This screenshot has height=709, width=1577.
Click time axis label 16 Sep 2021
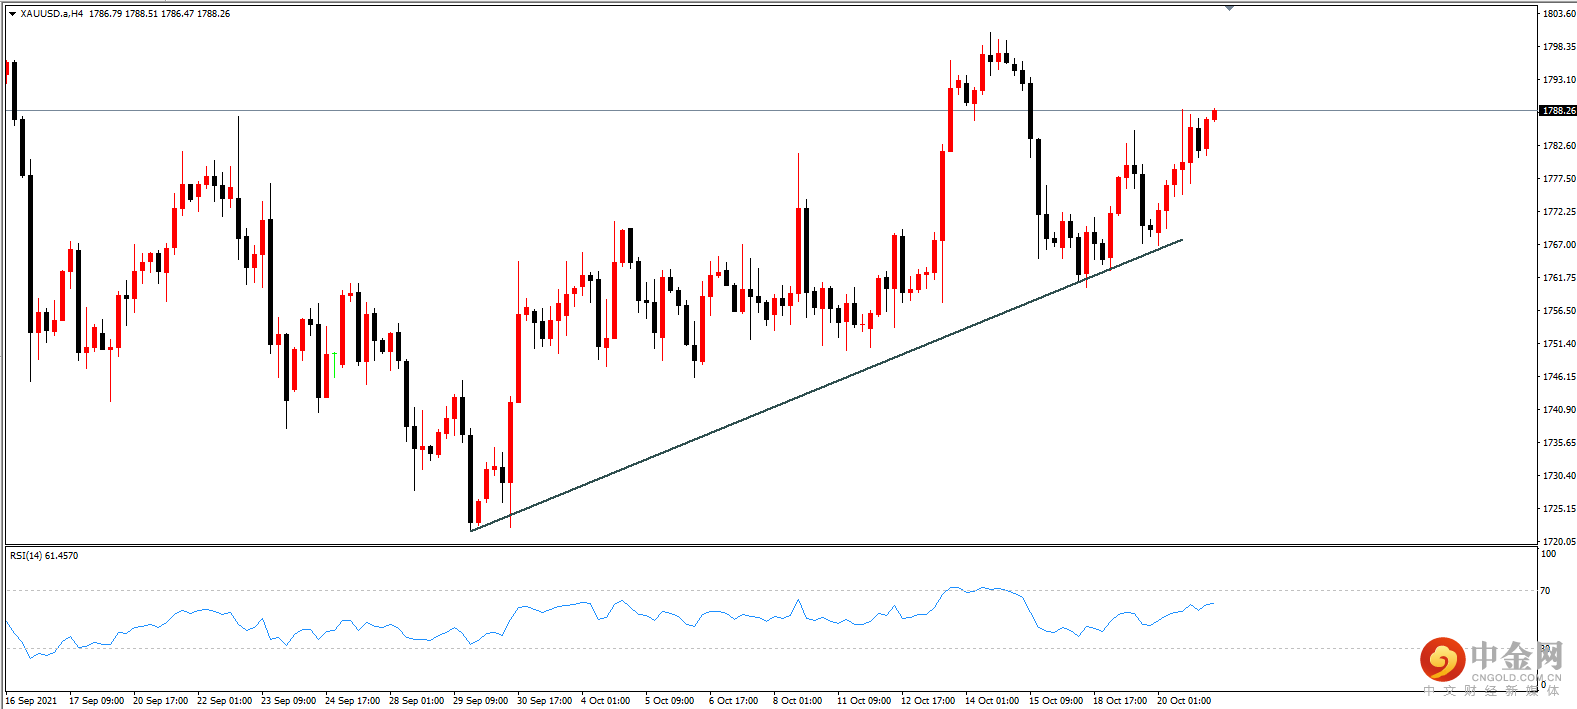click(x=32, y=701)
